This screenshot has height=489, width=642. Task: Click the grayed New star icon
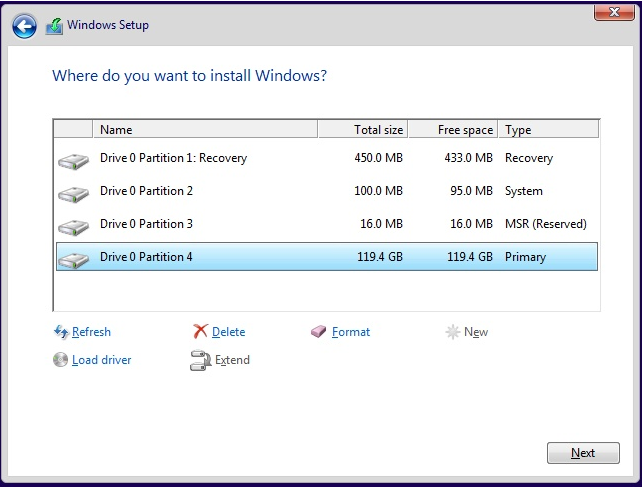(x=452, y=332)
